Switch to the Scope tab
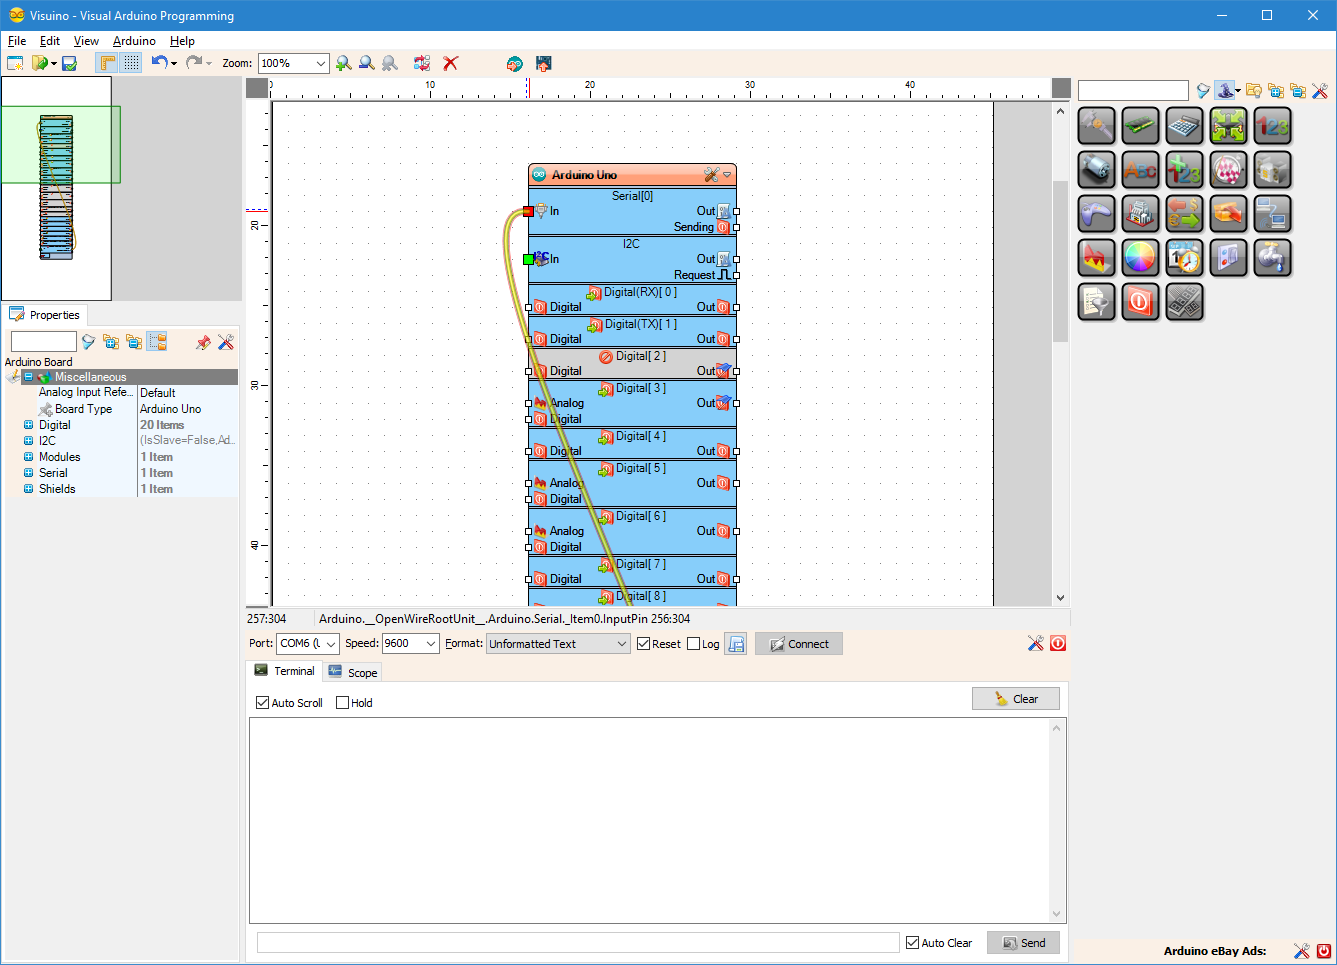 (353, 672)
